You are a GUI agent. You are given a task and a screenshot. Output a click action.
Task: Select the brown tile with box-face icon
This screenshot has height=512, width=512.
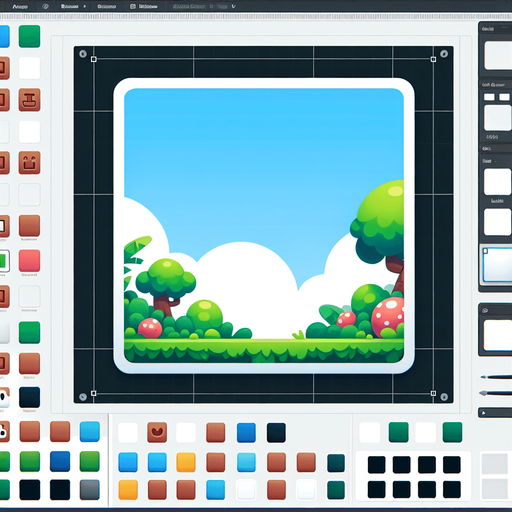(29, 163)
